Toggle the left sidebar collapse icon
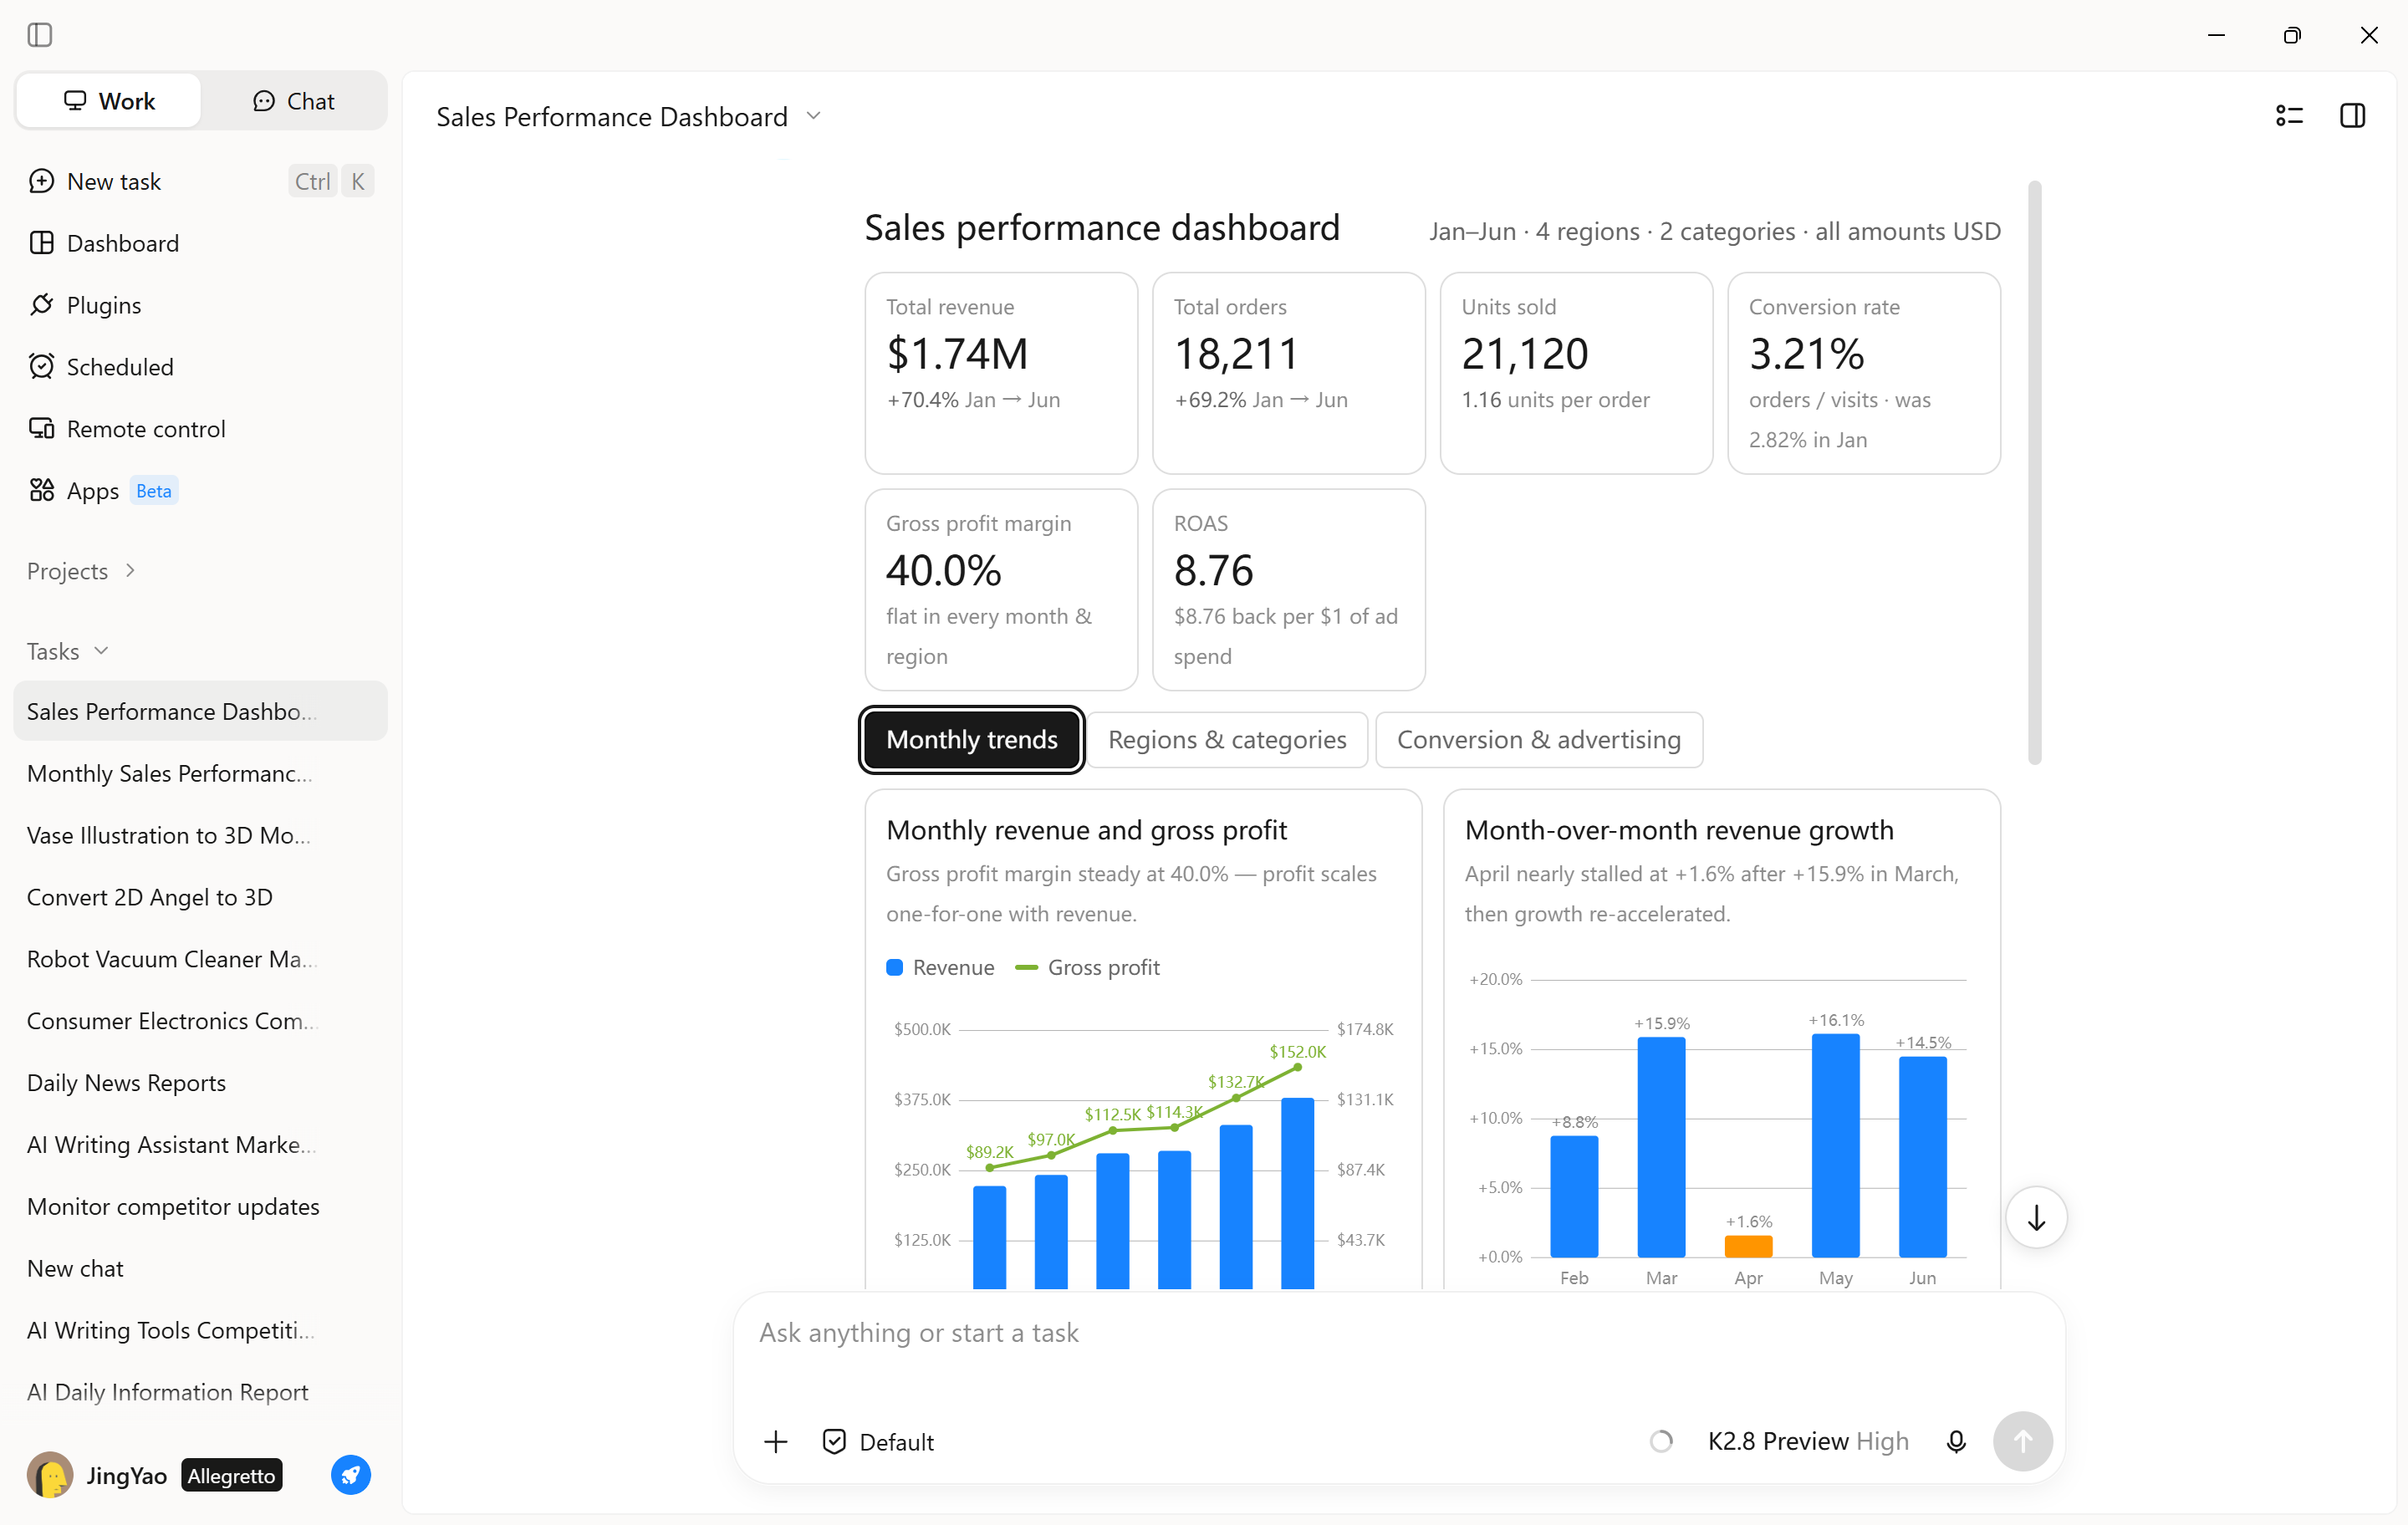Image resolution: width=2408 pixels, height=1525 pixels. pos(40,35)
